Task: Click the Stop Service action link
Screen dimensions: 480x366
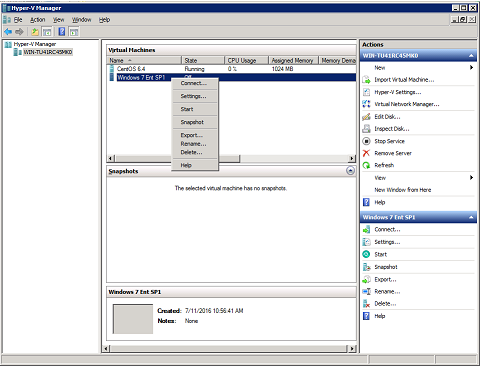Action: click(x=389, y=141)
